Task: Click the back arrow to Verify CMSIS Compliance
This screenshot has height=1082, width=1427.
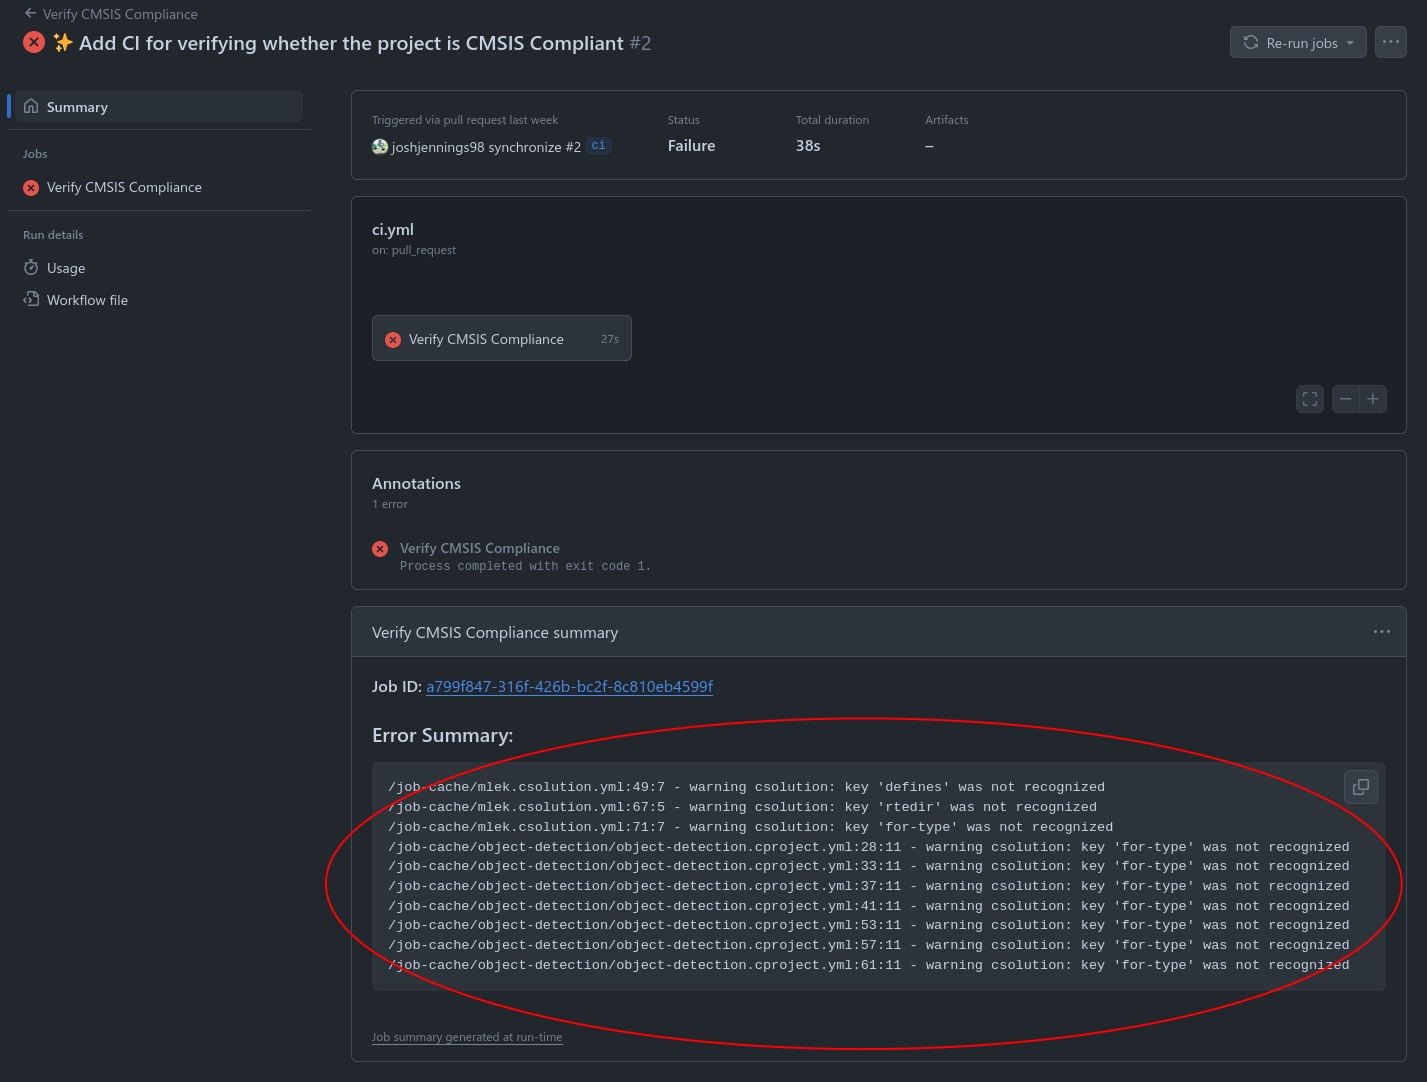Action: [x=30, y=14]
